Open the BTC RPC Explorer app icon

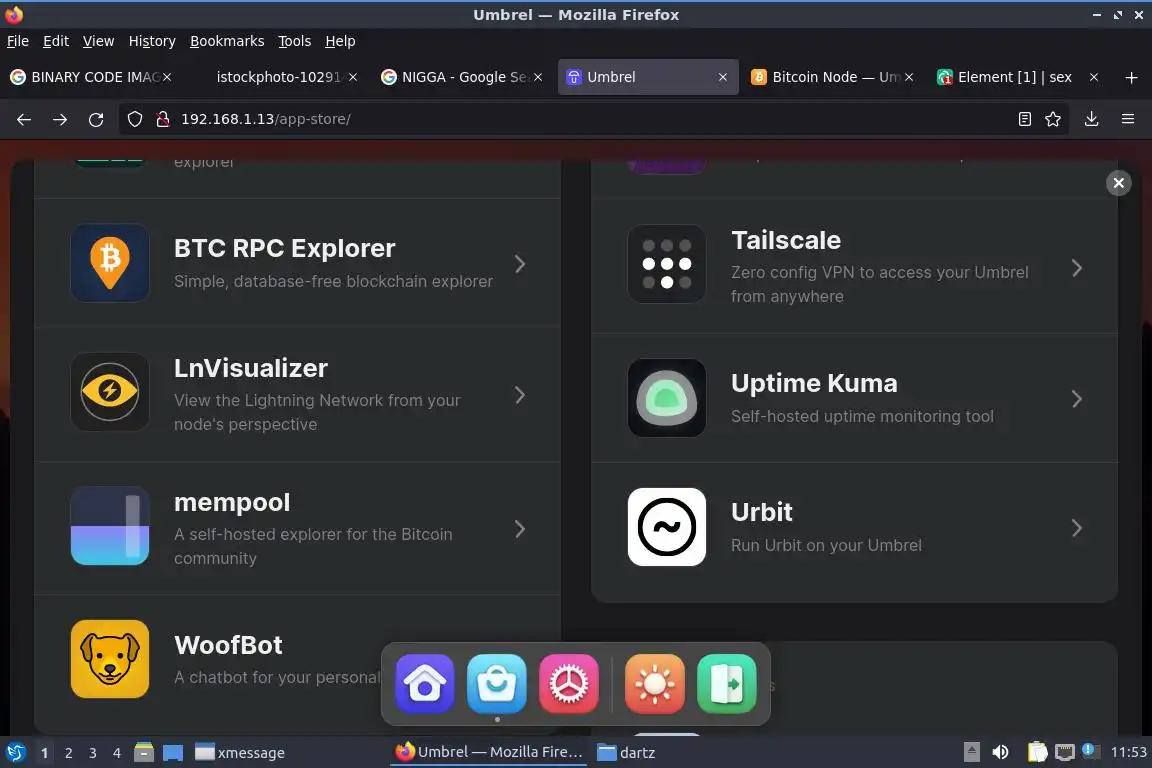click(x=109, y=263)
